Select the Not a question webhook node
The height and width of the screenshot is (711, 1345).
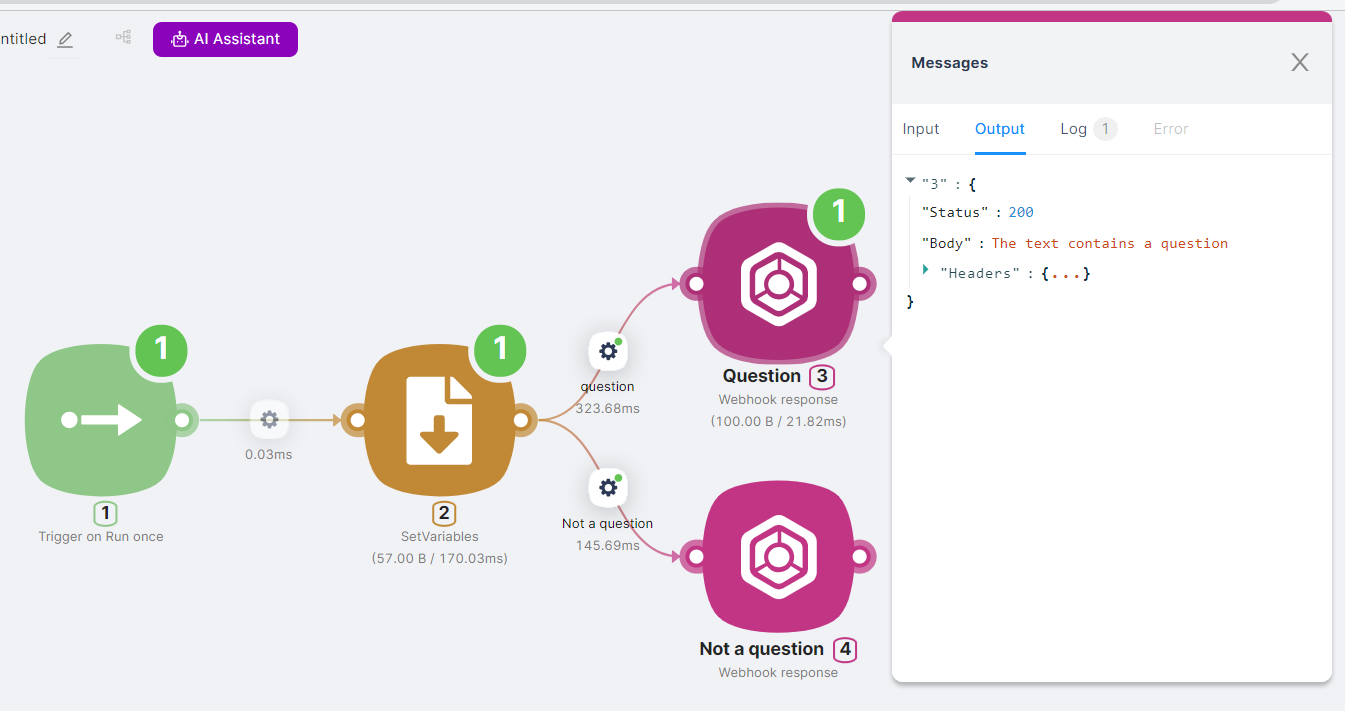click(x=777, y=557)
